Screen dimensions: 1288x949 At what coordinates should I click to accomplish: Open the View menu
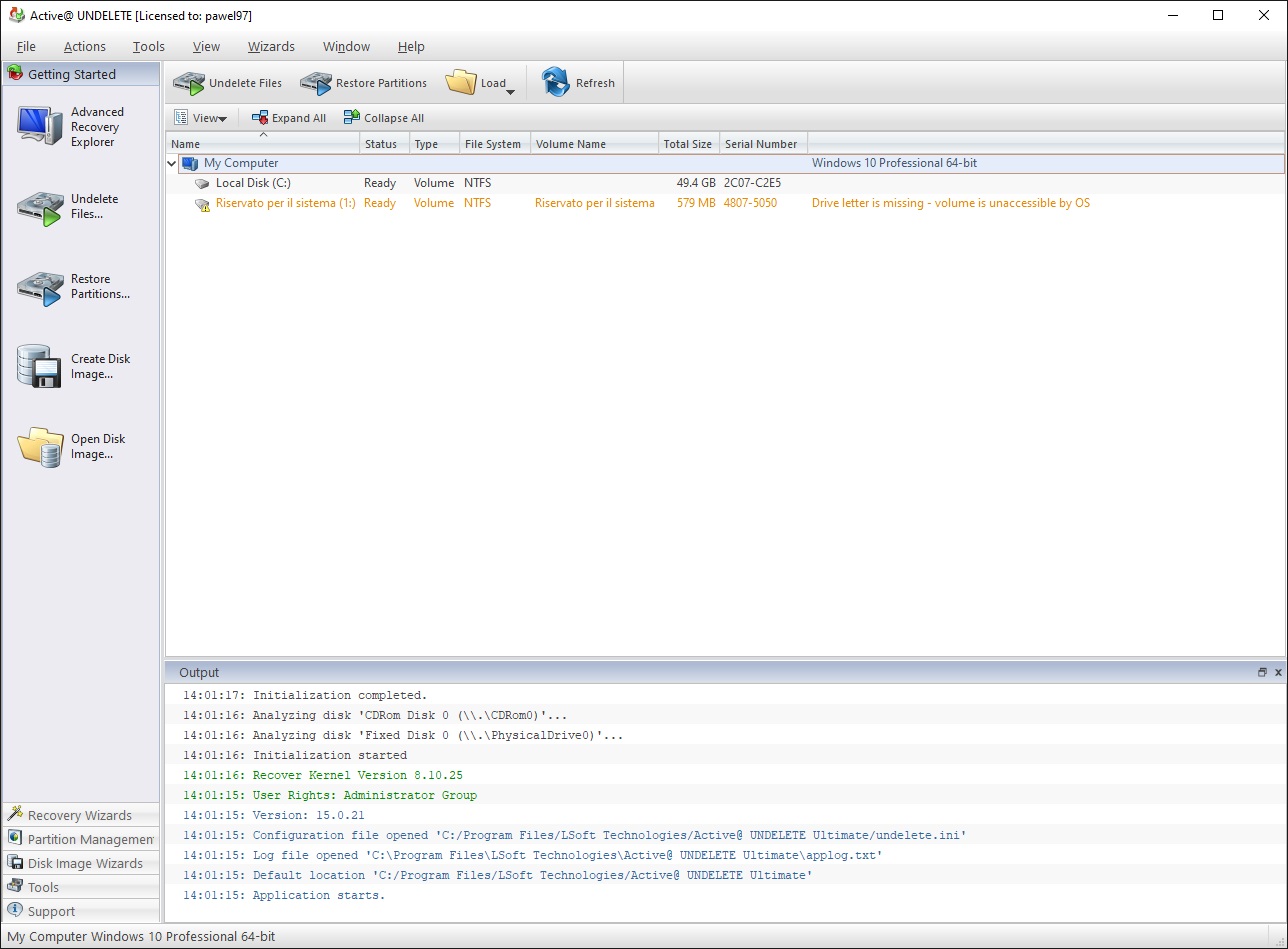click(207, 46)
